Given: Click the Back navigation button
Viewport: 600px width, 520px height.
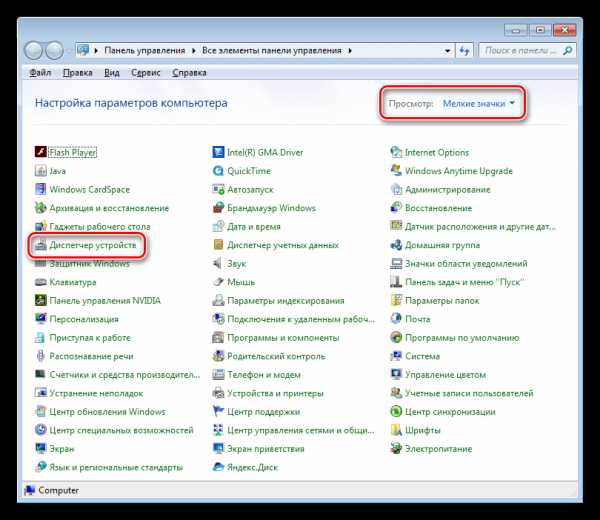Looking at the screenshot, I should (33, 51).
